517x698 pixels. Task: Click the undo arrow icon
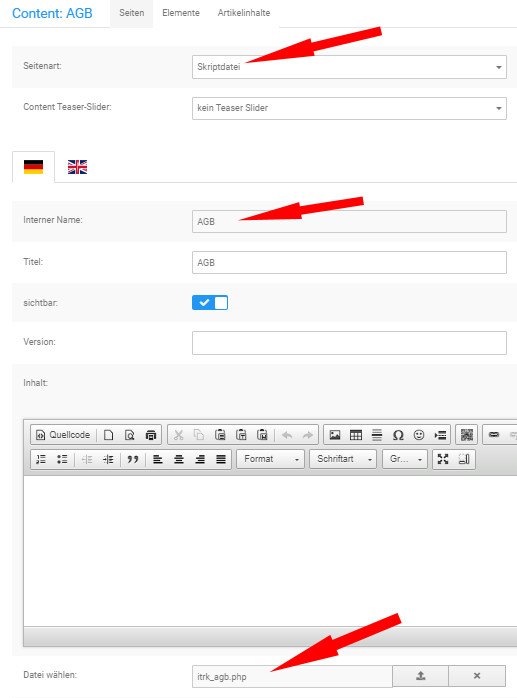click(287, 435)
